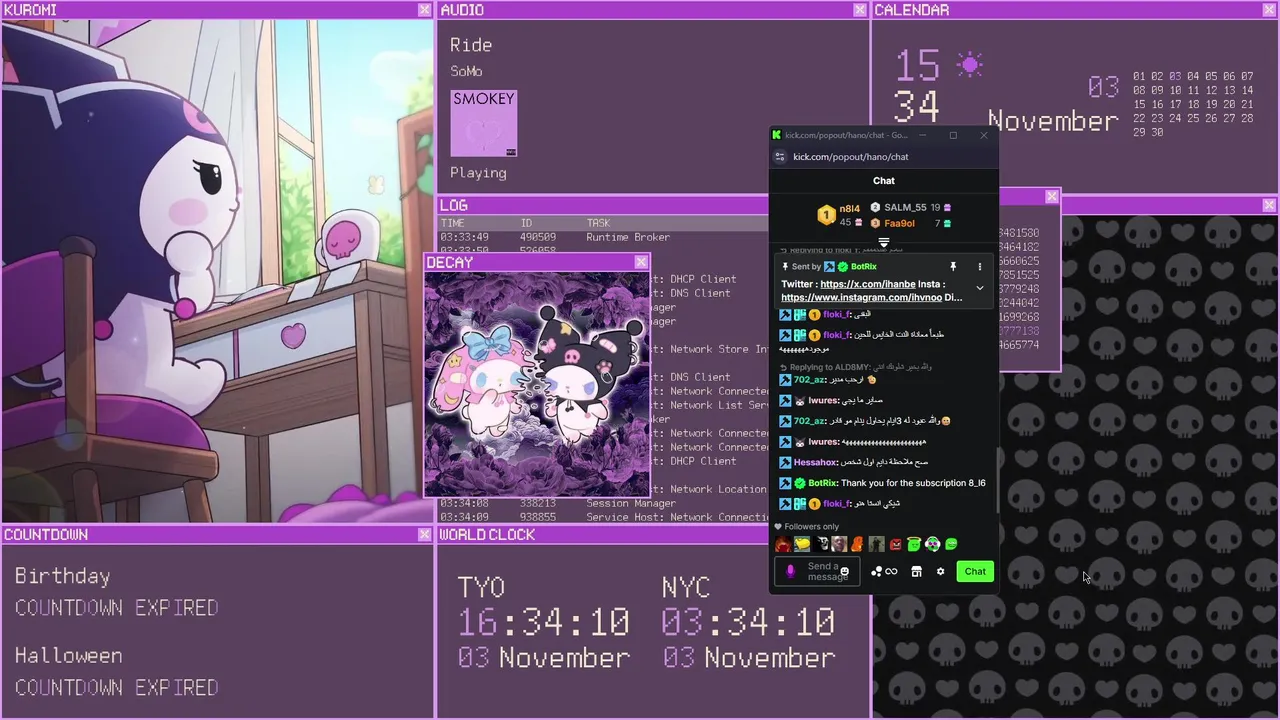Click the TASK column header in Log
Image resolution: width=1280 pixels, height=720 pixels.
[598, 223]
